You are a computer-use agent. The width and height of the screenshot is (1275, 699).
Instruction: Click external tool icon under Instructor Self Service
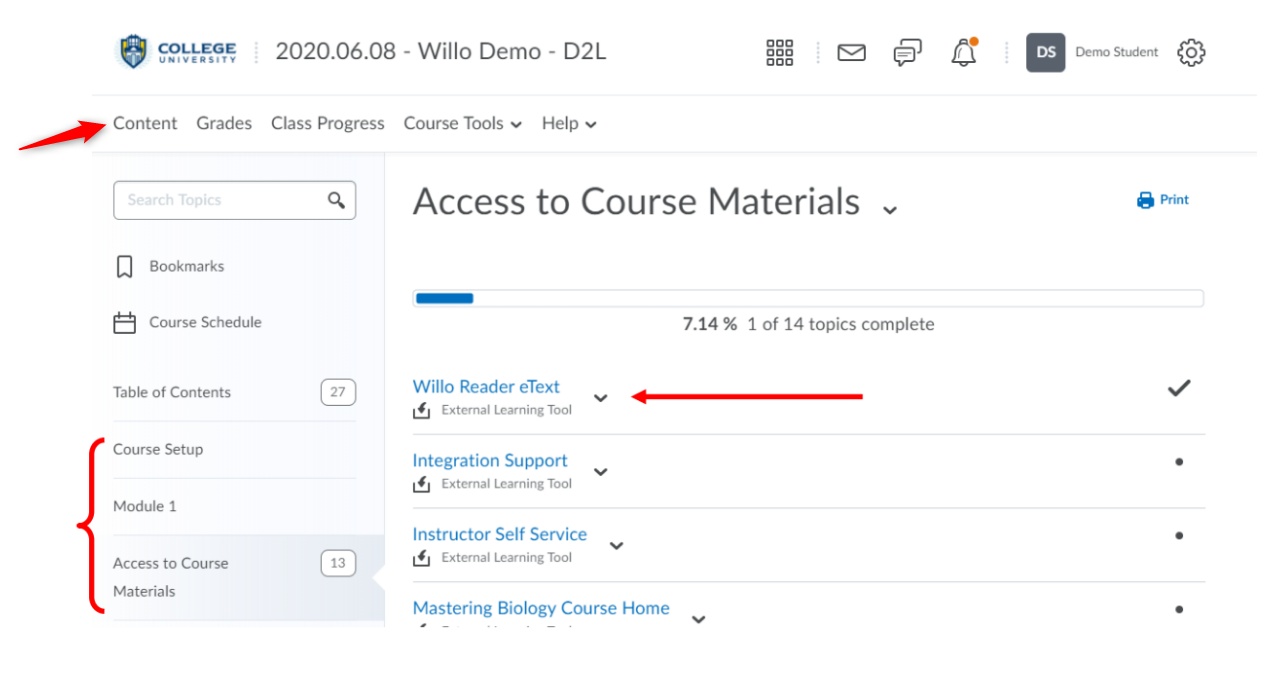[x=421, y=558]
